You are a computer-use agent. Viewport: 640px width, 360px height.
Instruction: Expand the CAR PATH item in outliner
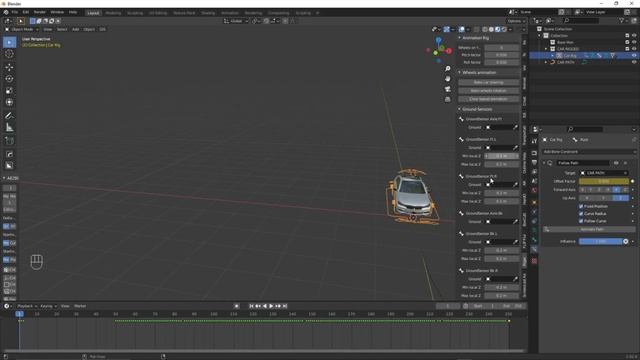click(546, 62)
